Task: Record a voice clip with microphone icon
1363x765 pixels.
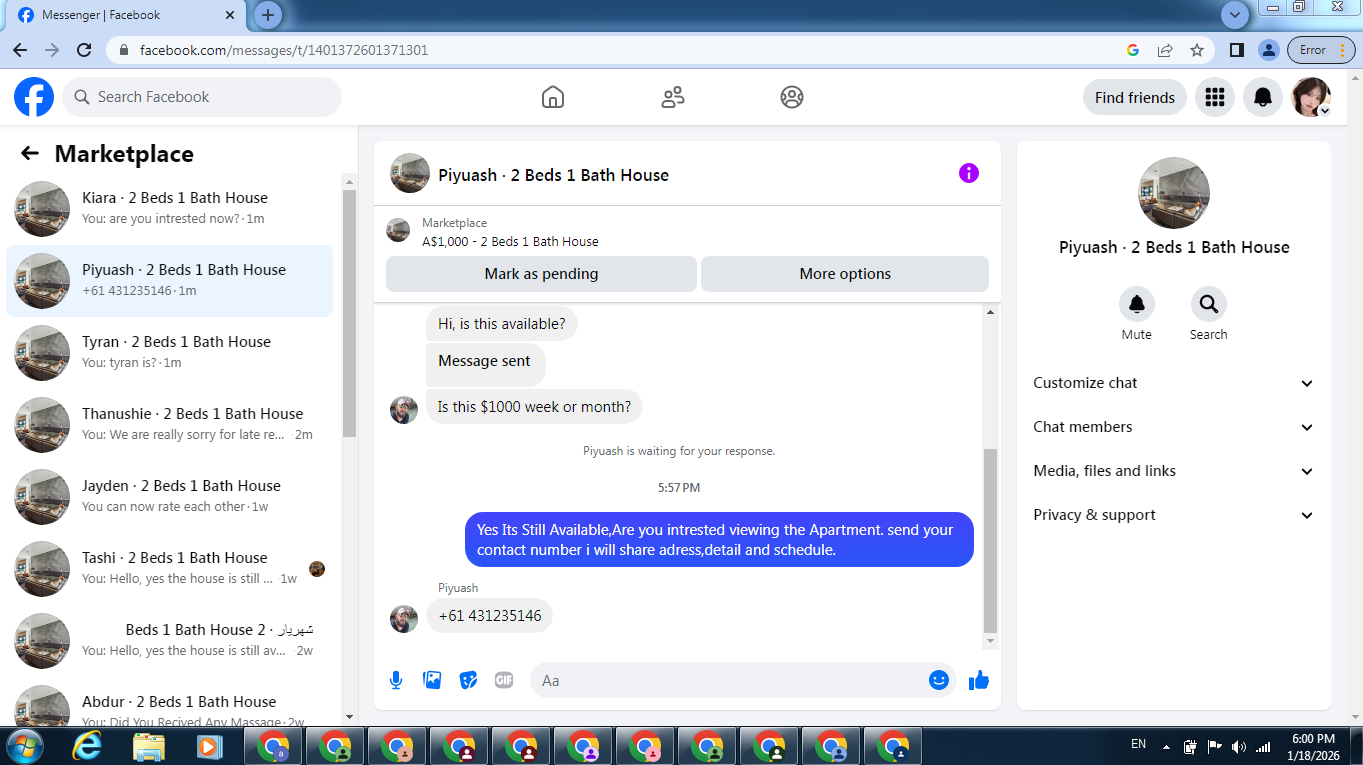Action: pos(396,680)
